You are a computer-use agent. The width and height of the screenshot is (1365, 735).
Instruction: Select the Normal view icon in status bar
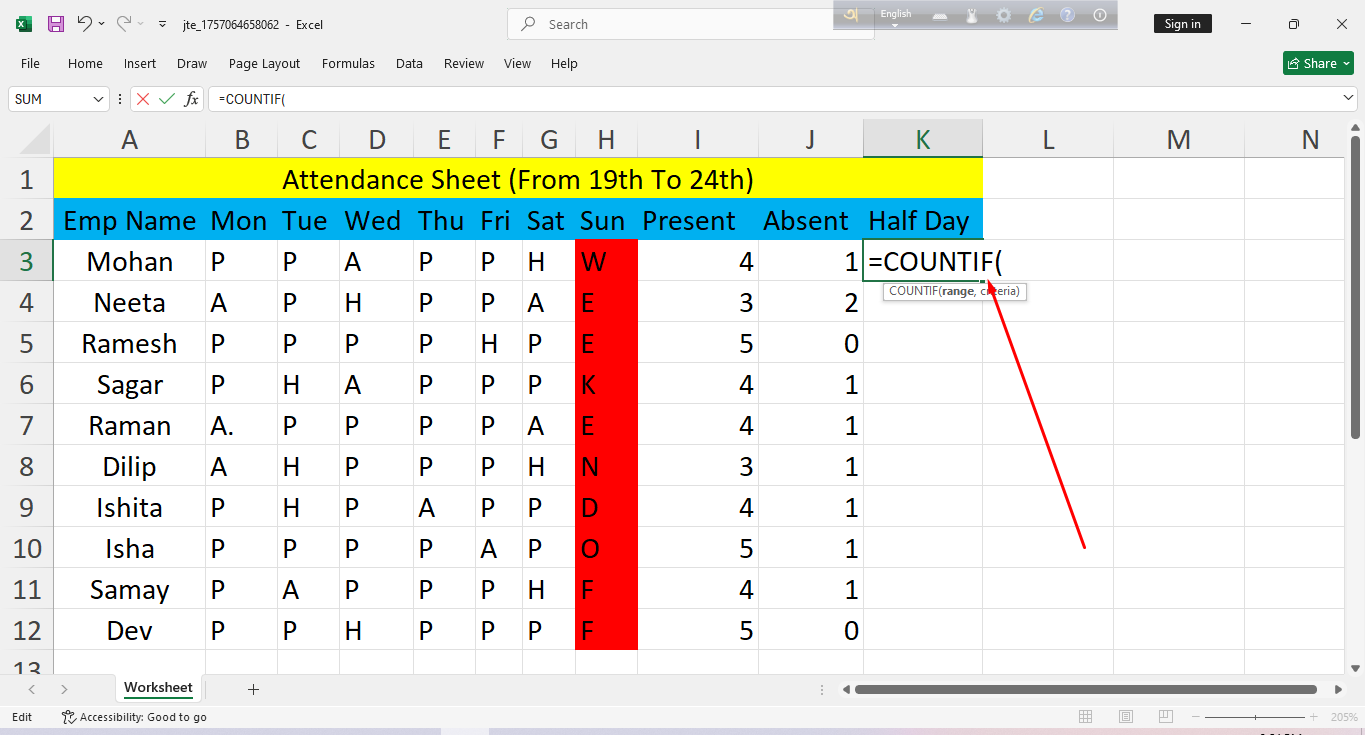[1086, 717]
